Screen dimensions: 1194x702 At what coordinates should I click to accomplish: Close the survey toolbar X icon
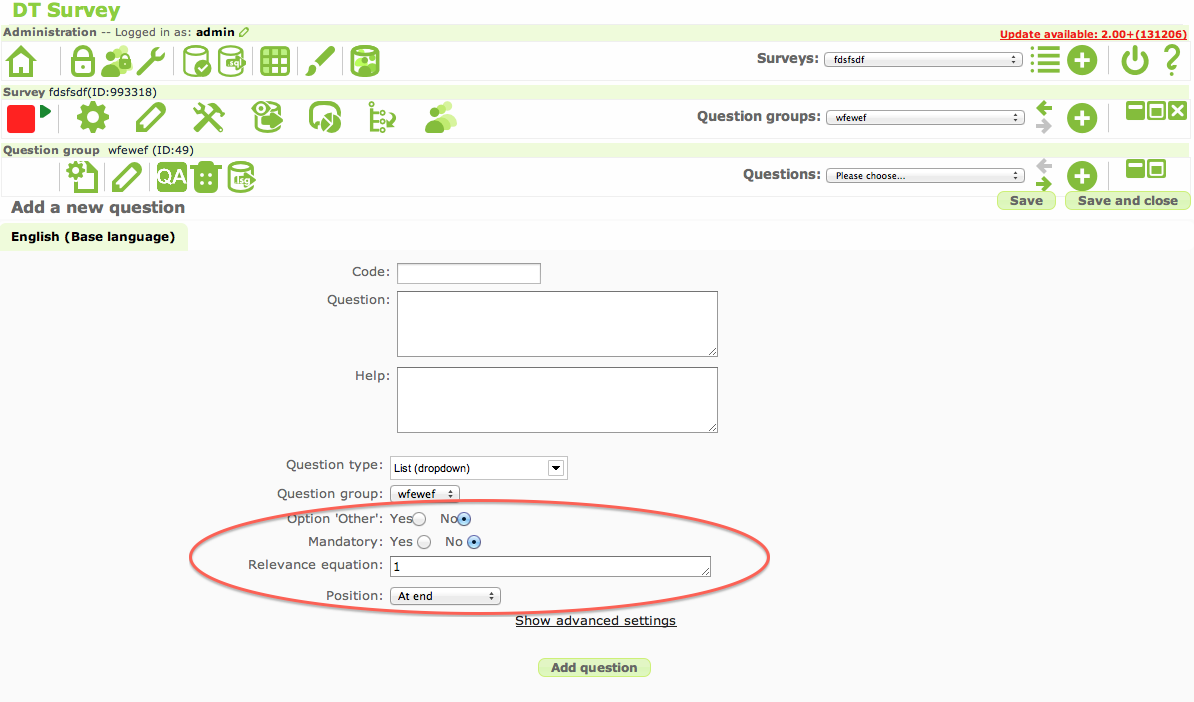tap(1177, 111)
